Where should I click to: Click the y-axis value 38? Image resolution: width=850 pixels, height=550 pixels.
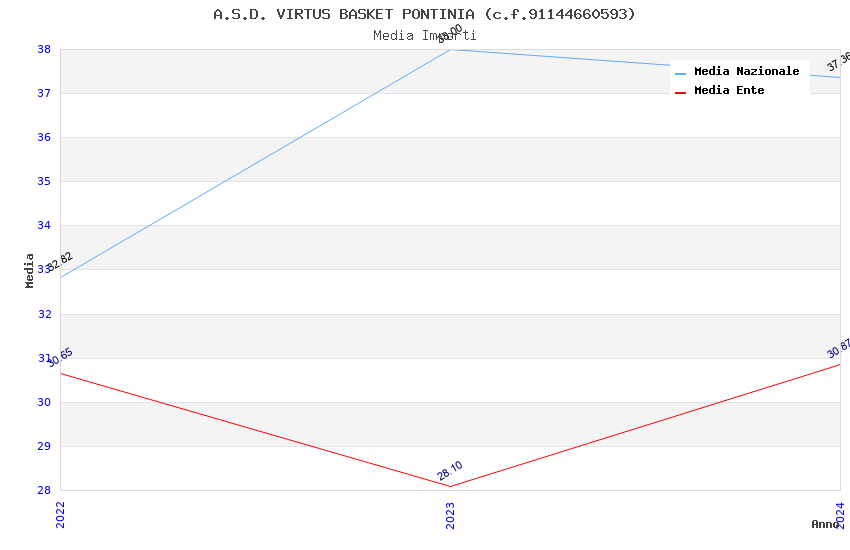click(x=44, y=49)
